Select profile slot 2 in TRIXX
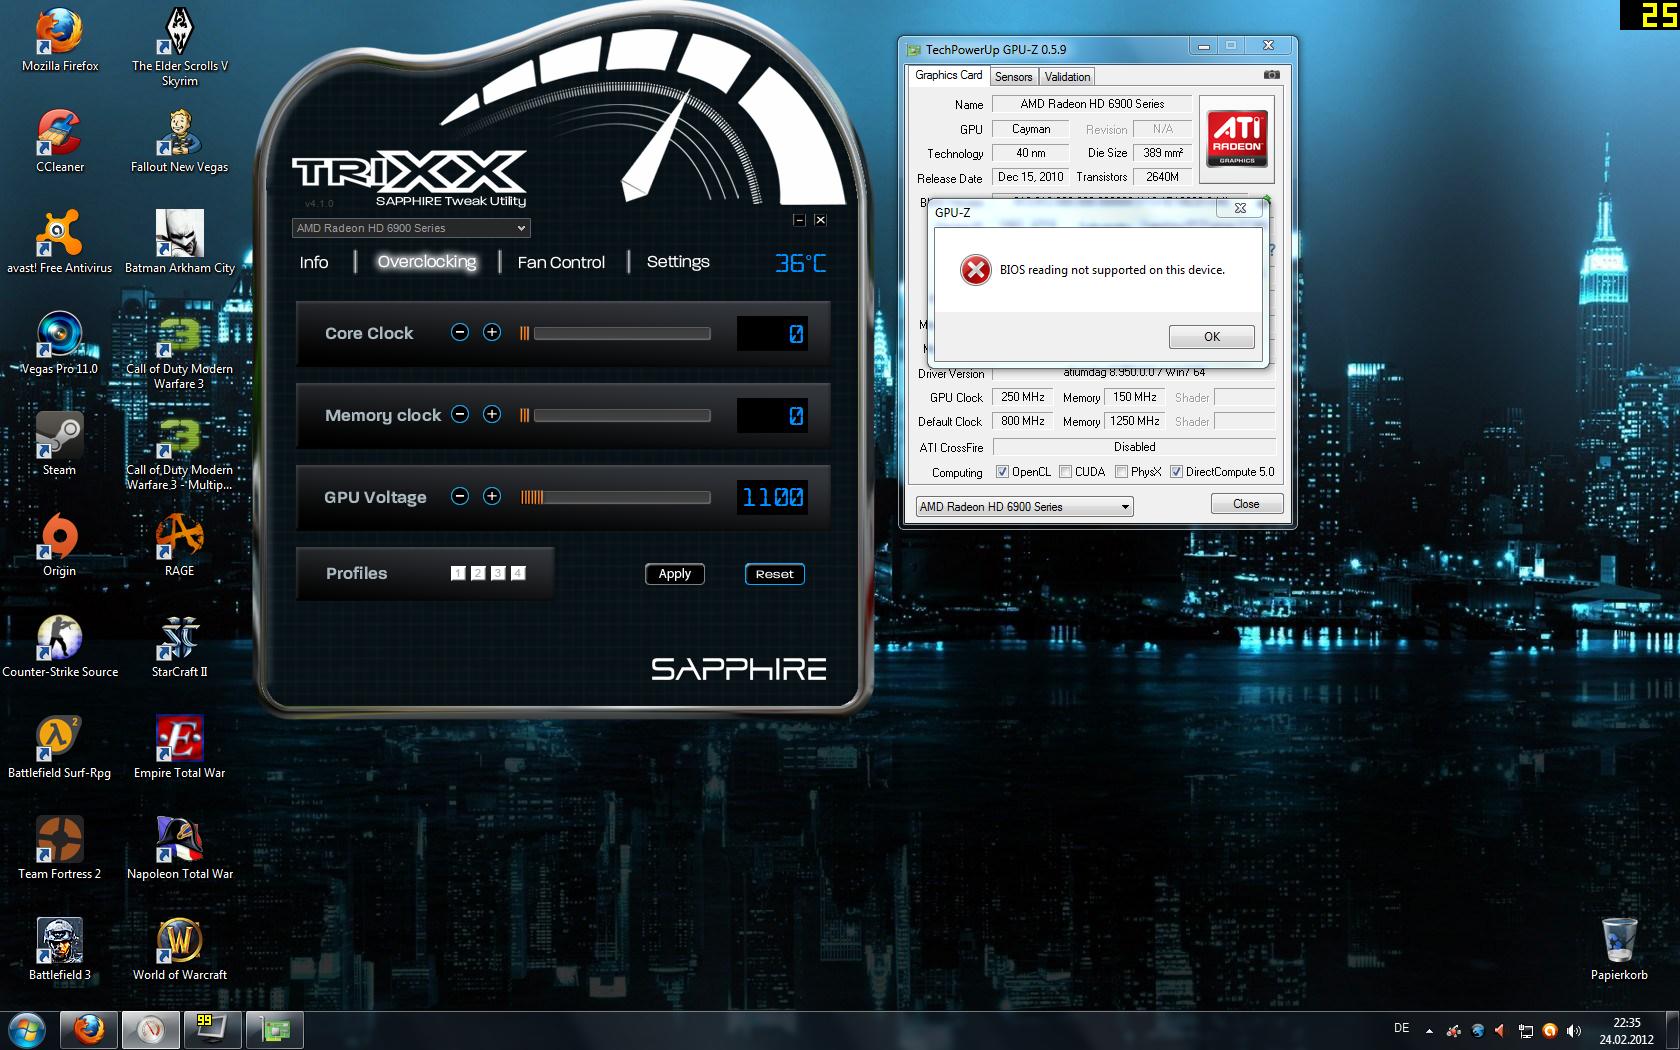Viewport: 1680px width, 1050px height. (478, 573)
